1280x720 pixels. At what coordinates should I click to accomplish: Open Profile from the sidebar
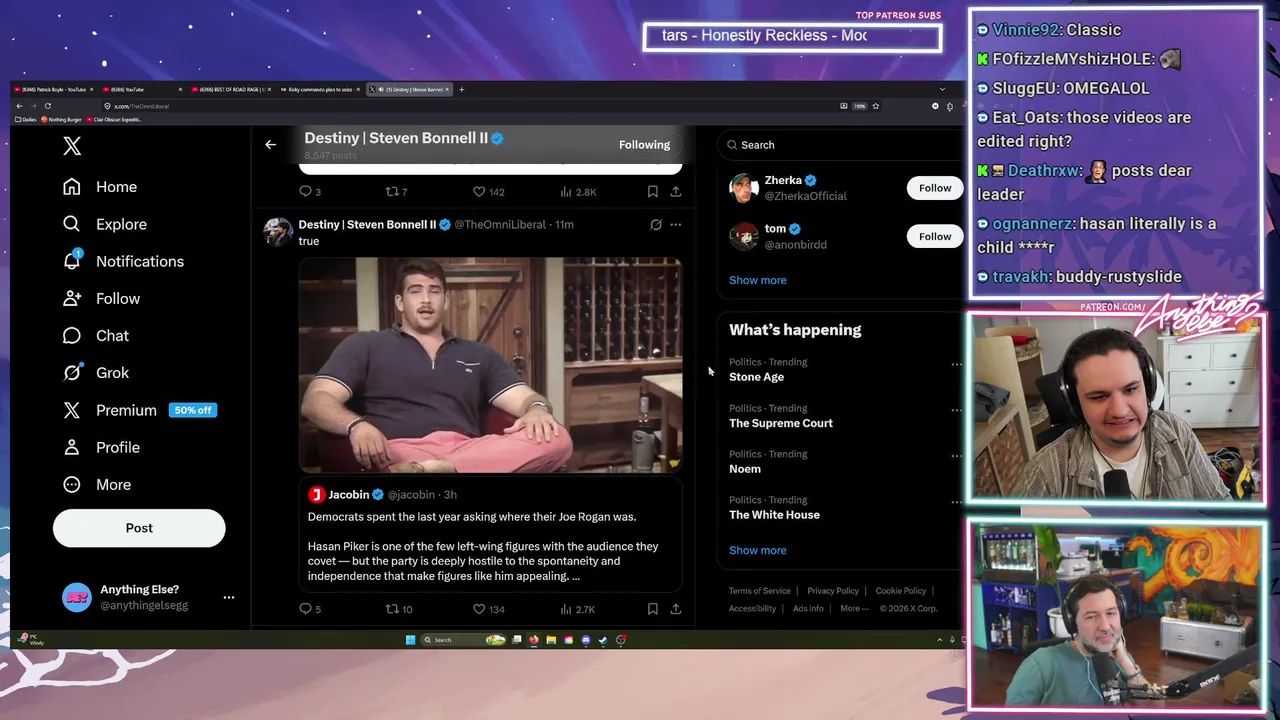[101, 447]
